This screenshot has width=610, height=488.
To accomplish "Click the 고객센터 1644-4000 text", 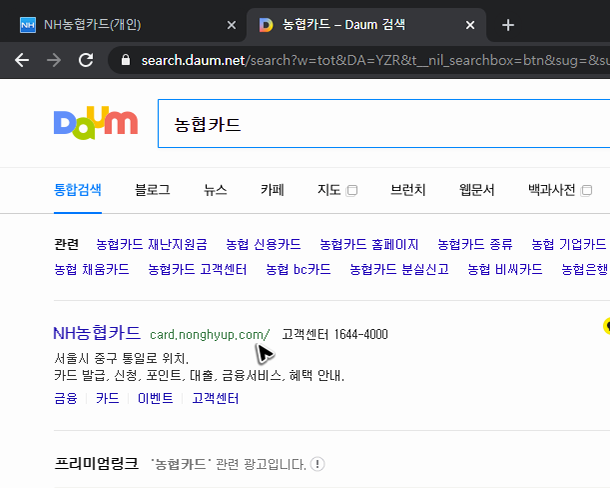I will pyautogui.click(x=335, y=334).
